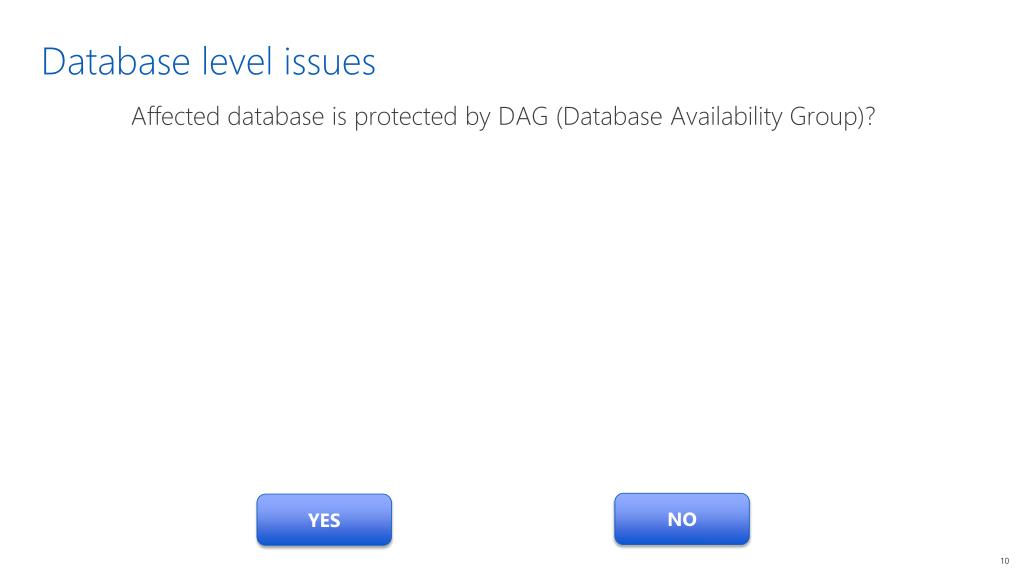The image size is (1024, 576).
Task: Choose the blue NO option
Action: coord(682,519)
